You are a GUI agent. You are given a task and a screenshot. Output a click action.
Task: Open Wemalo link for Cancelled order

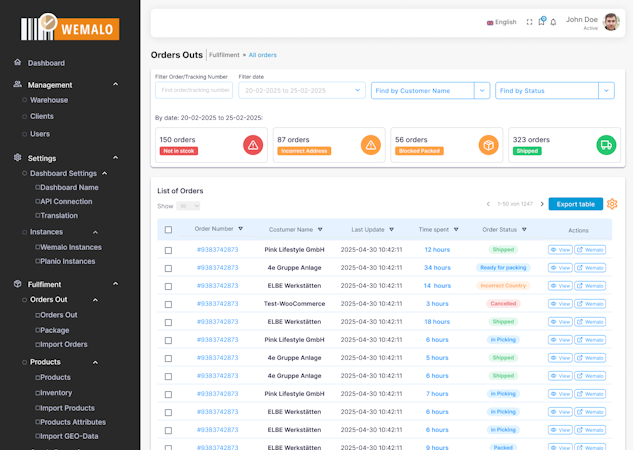(x=590, y=304)
